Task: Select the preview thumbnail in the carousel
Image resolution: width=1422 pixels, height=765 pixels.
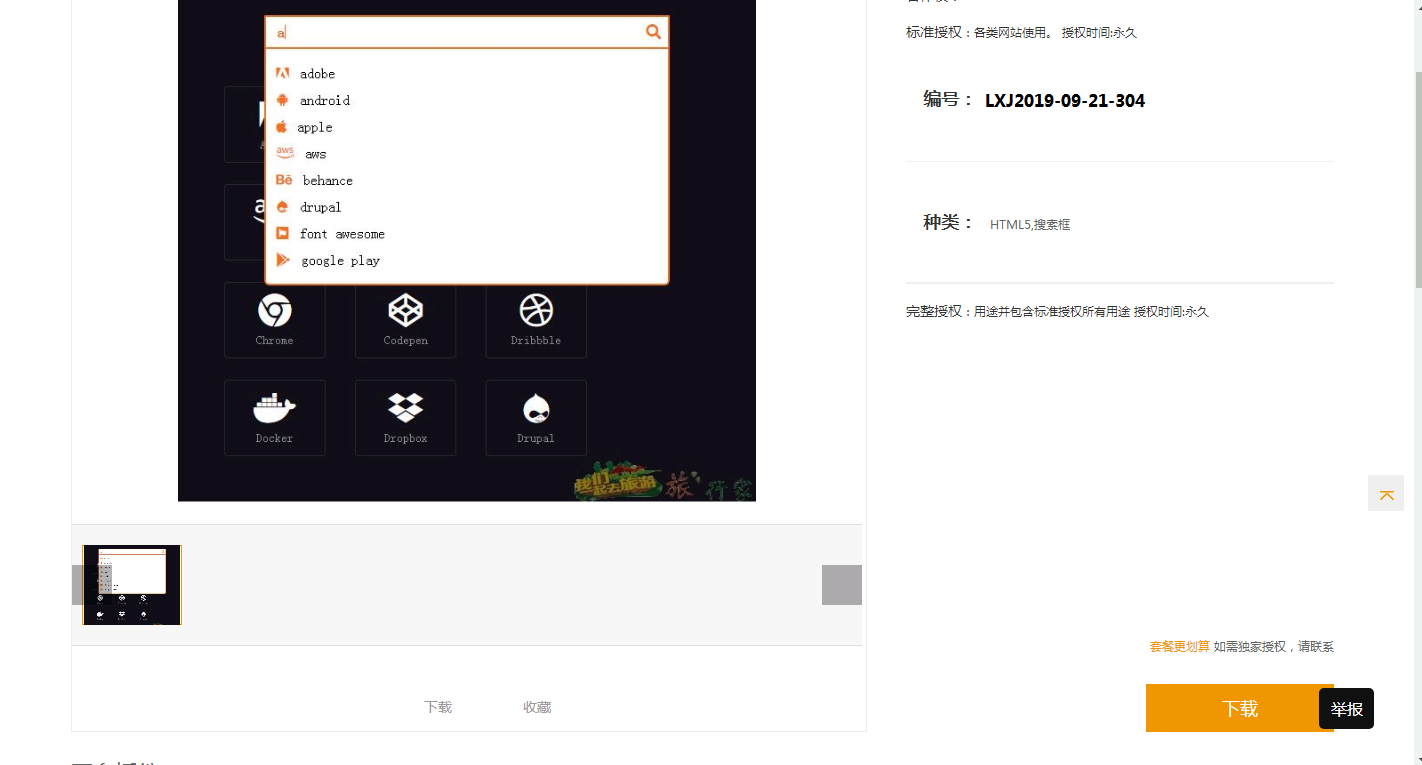Action: pos(132,585)
